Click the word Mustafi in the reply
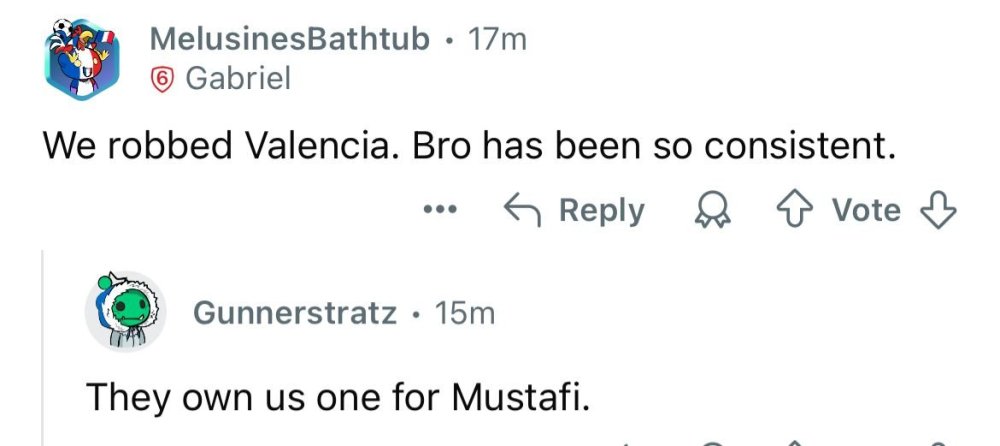This screenshot has width=1000, height=446. tap(530, 396)
